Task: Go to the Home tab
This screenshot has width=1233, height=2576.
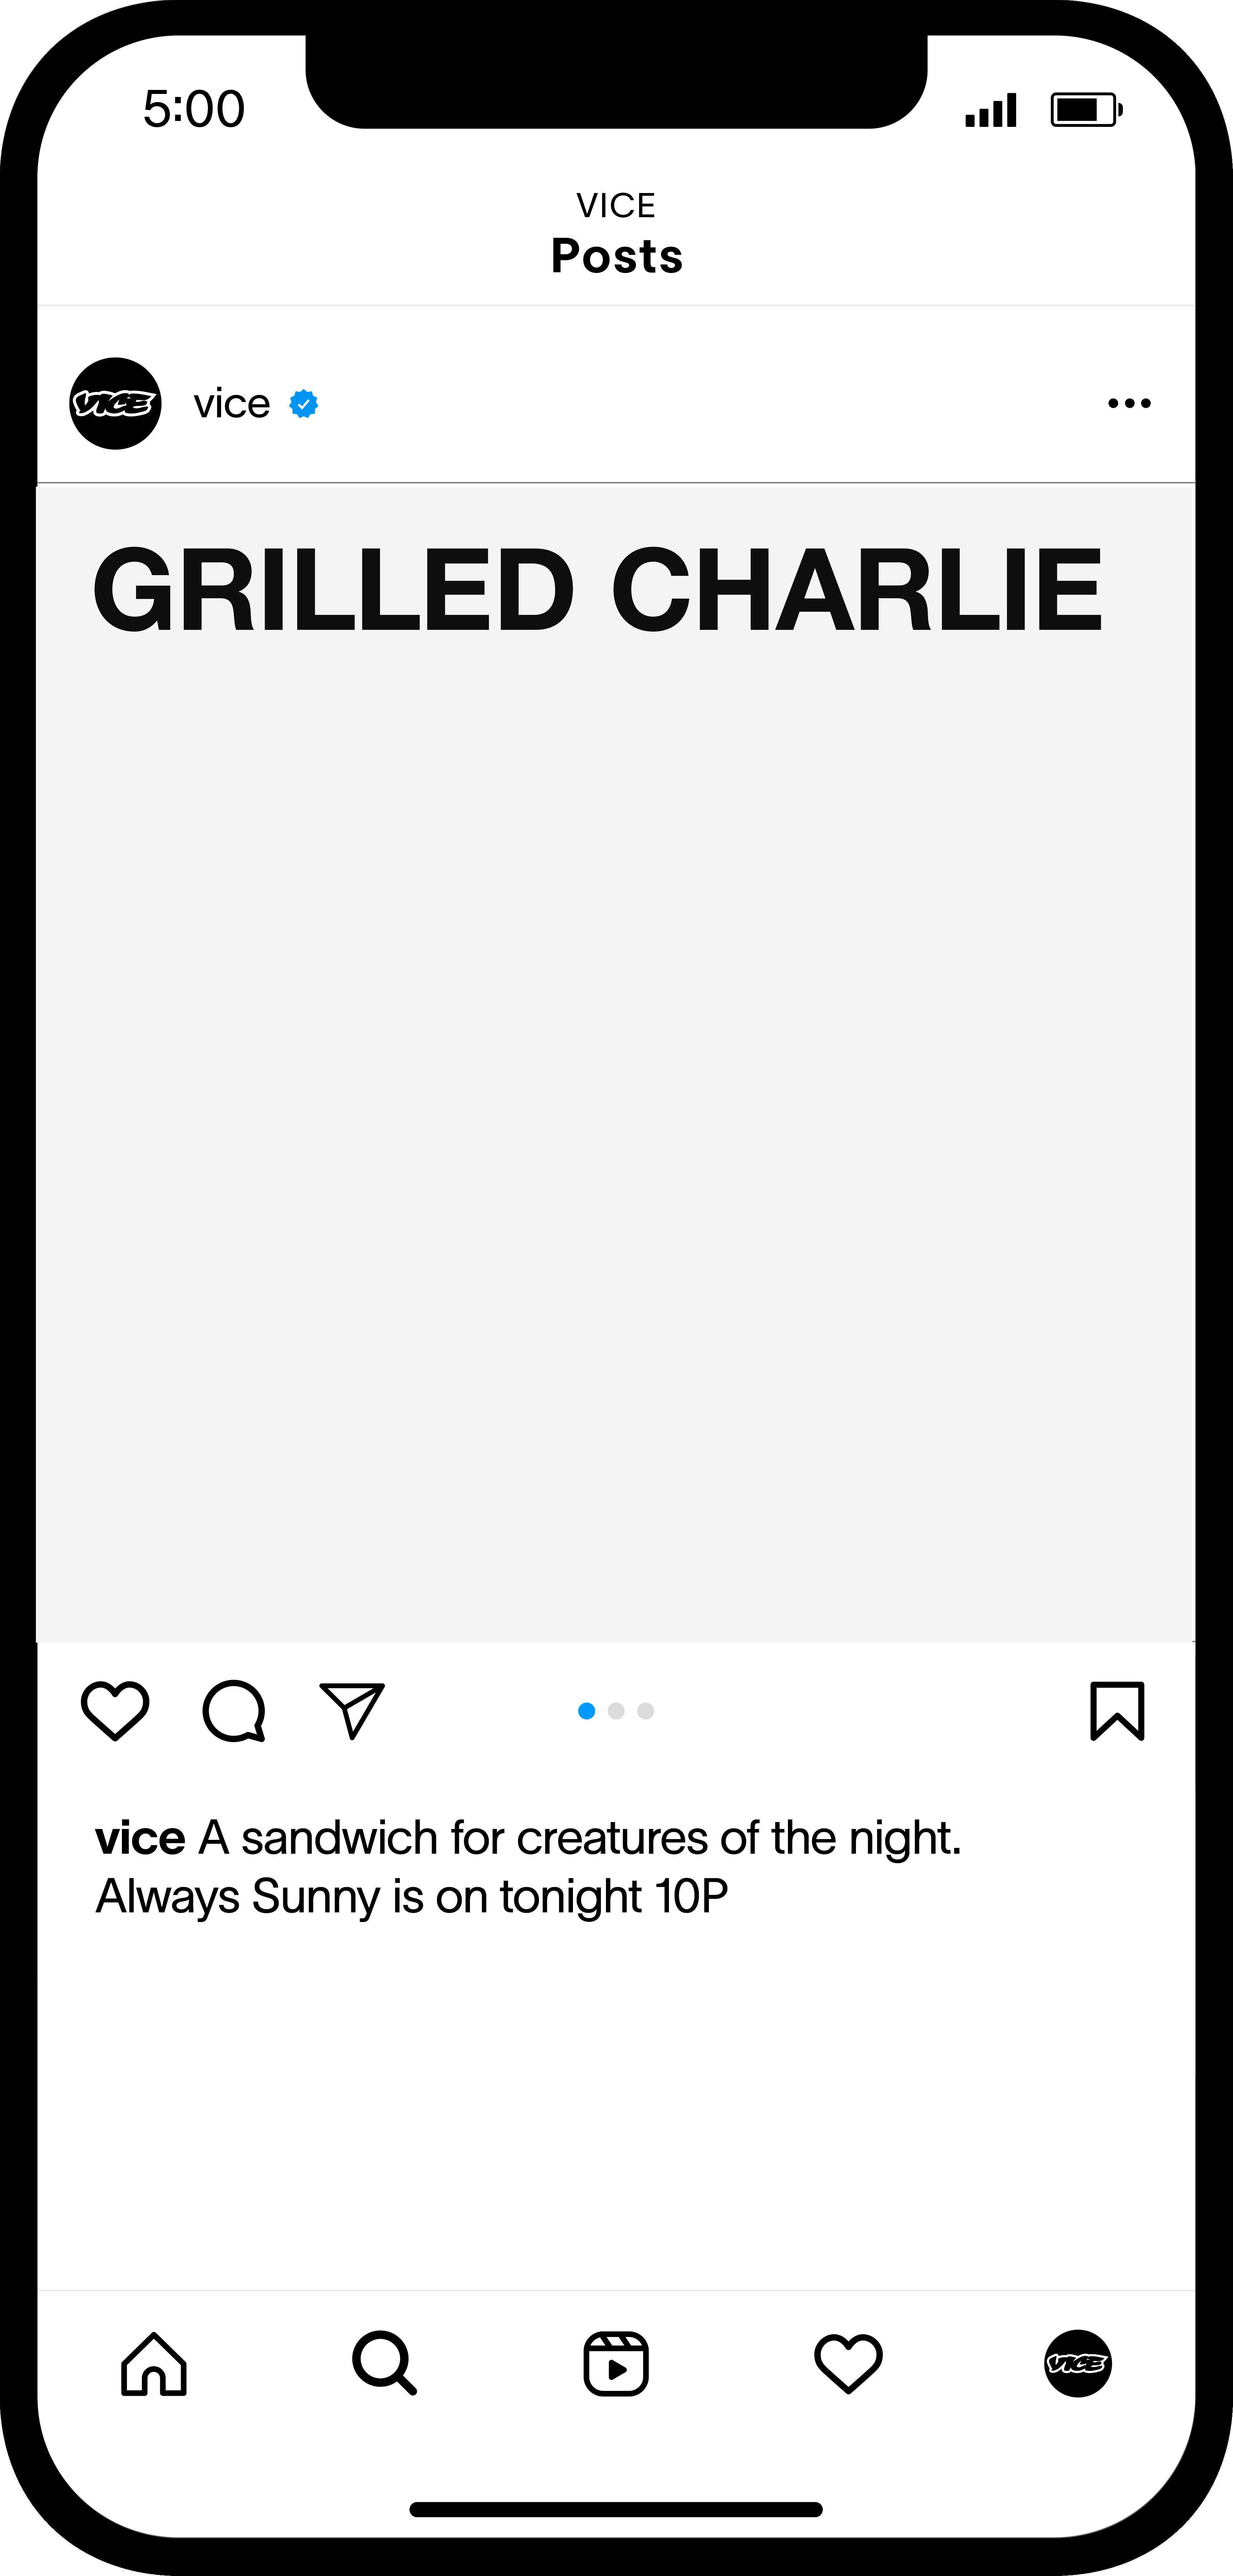Action: point(154,2364)
